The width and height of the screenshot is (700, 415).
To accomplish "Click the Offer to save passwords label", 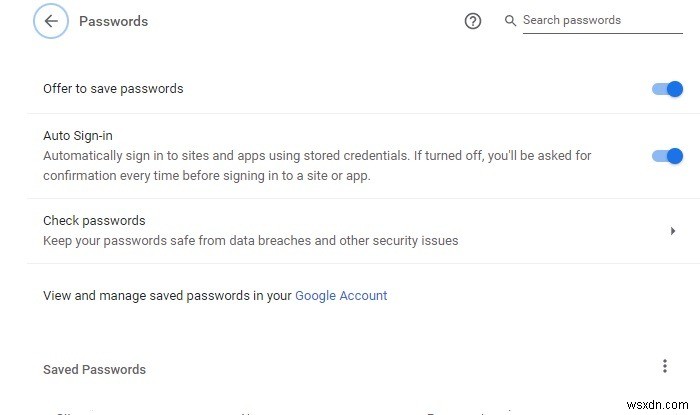I will point(113,89).
